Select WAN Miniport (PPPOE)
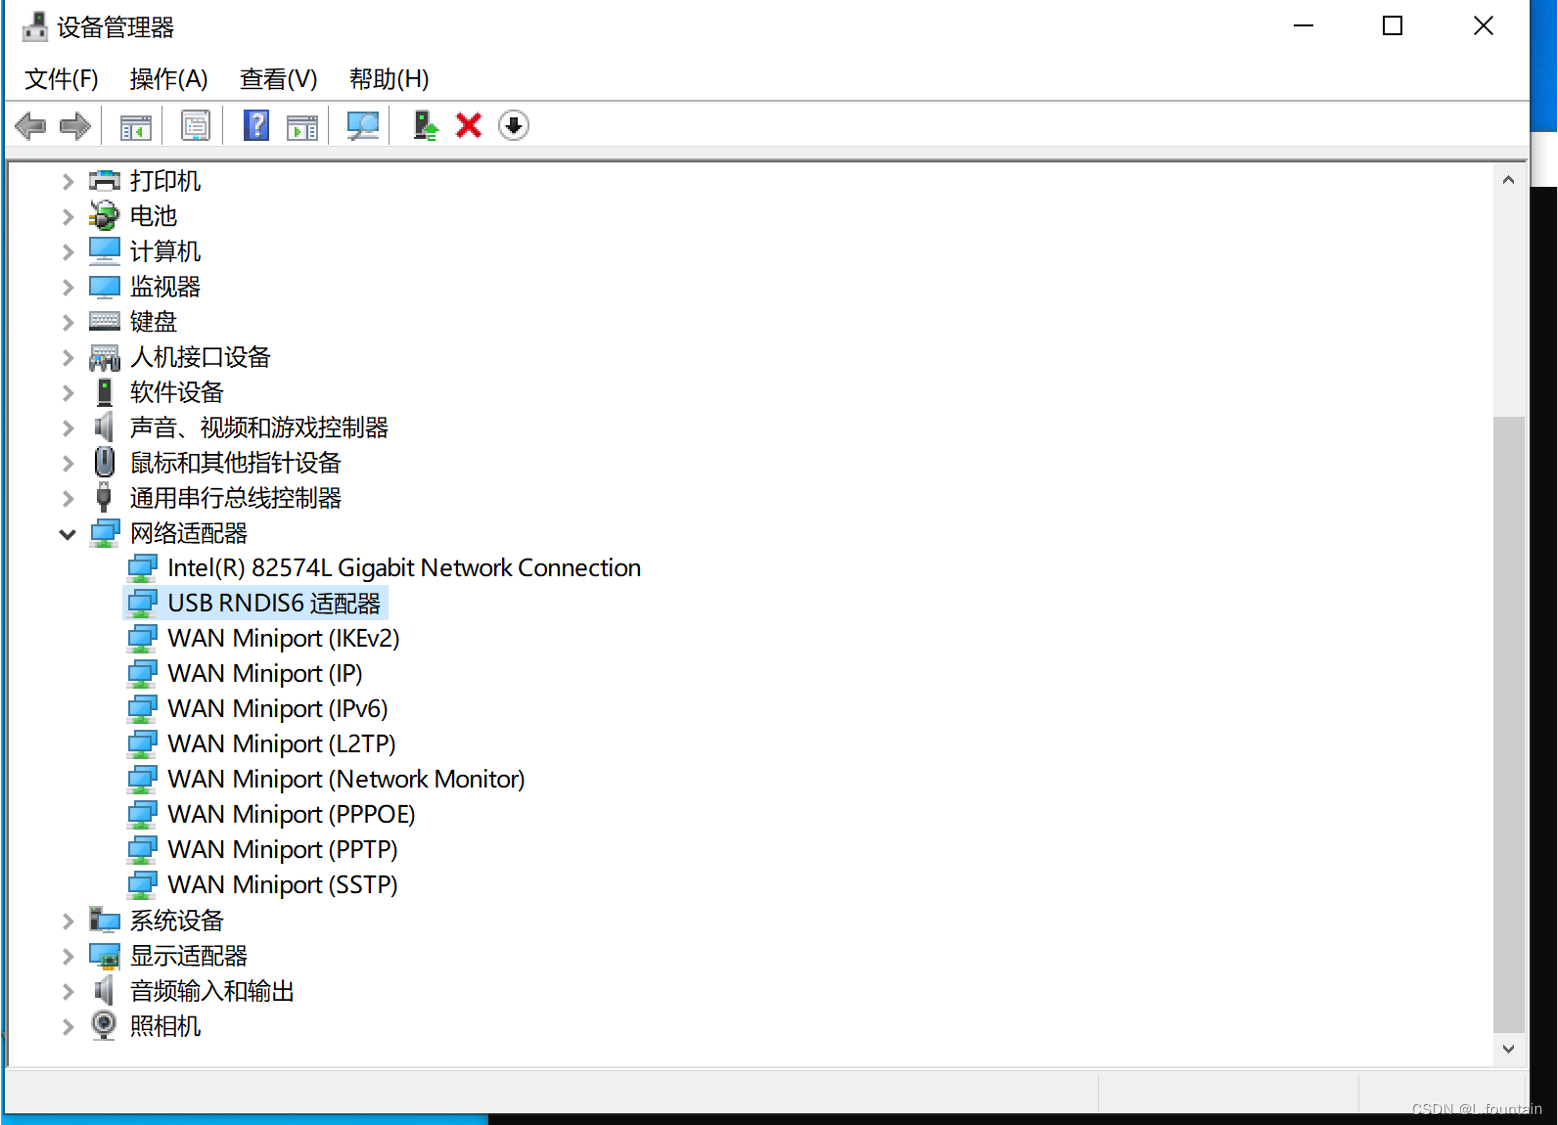 (291, 814)
